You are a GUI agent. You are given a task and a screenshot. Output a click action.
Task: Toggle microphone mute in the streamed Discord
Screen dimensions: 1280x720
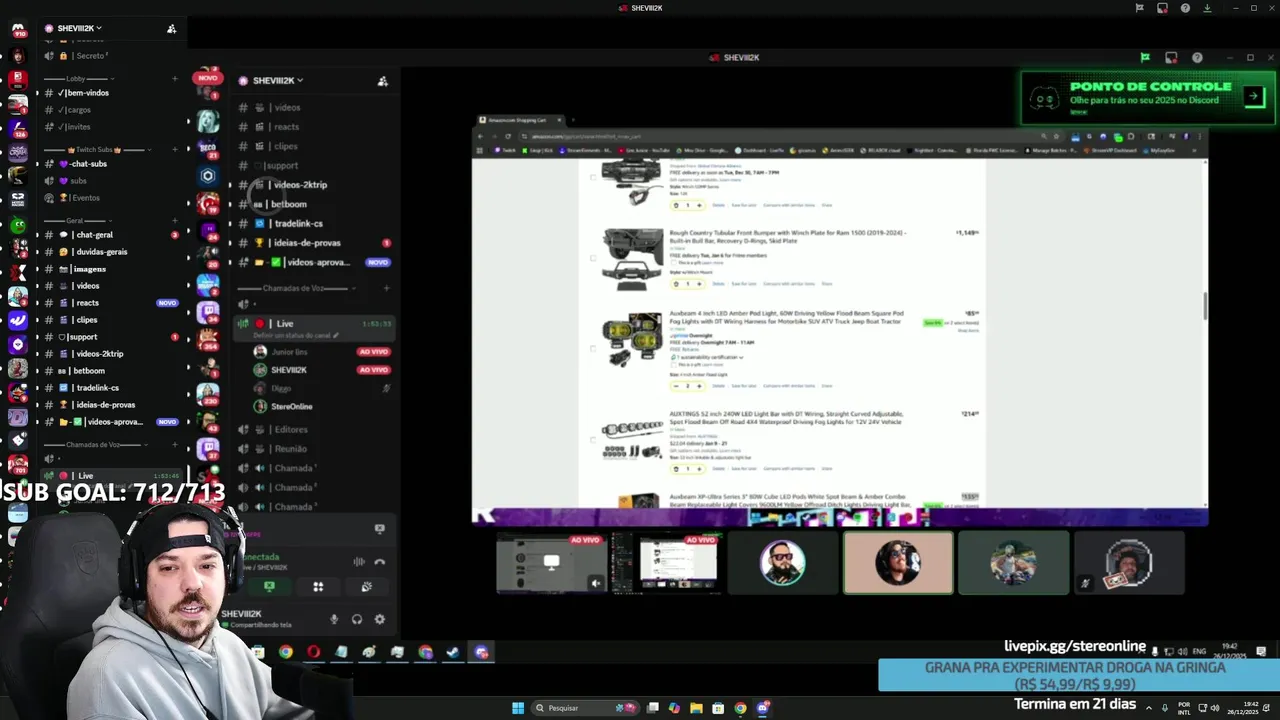334,619
